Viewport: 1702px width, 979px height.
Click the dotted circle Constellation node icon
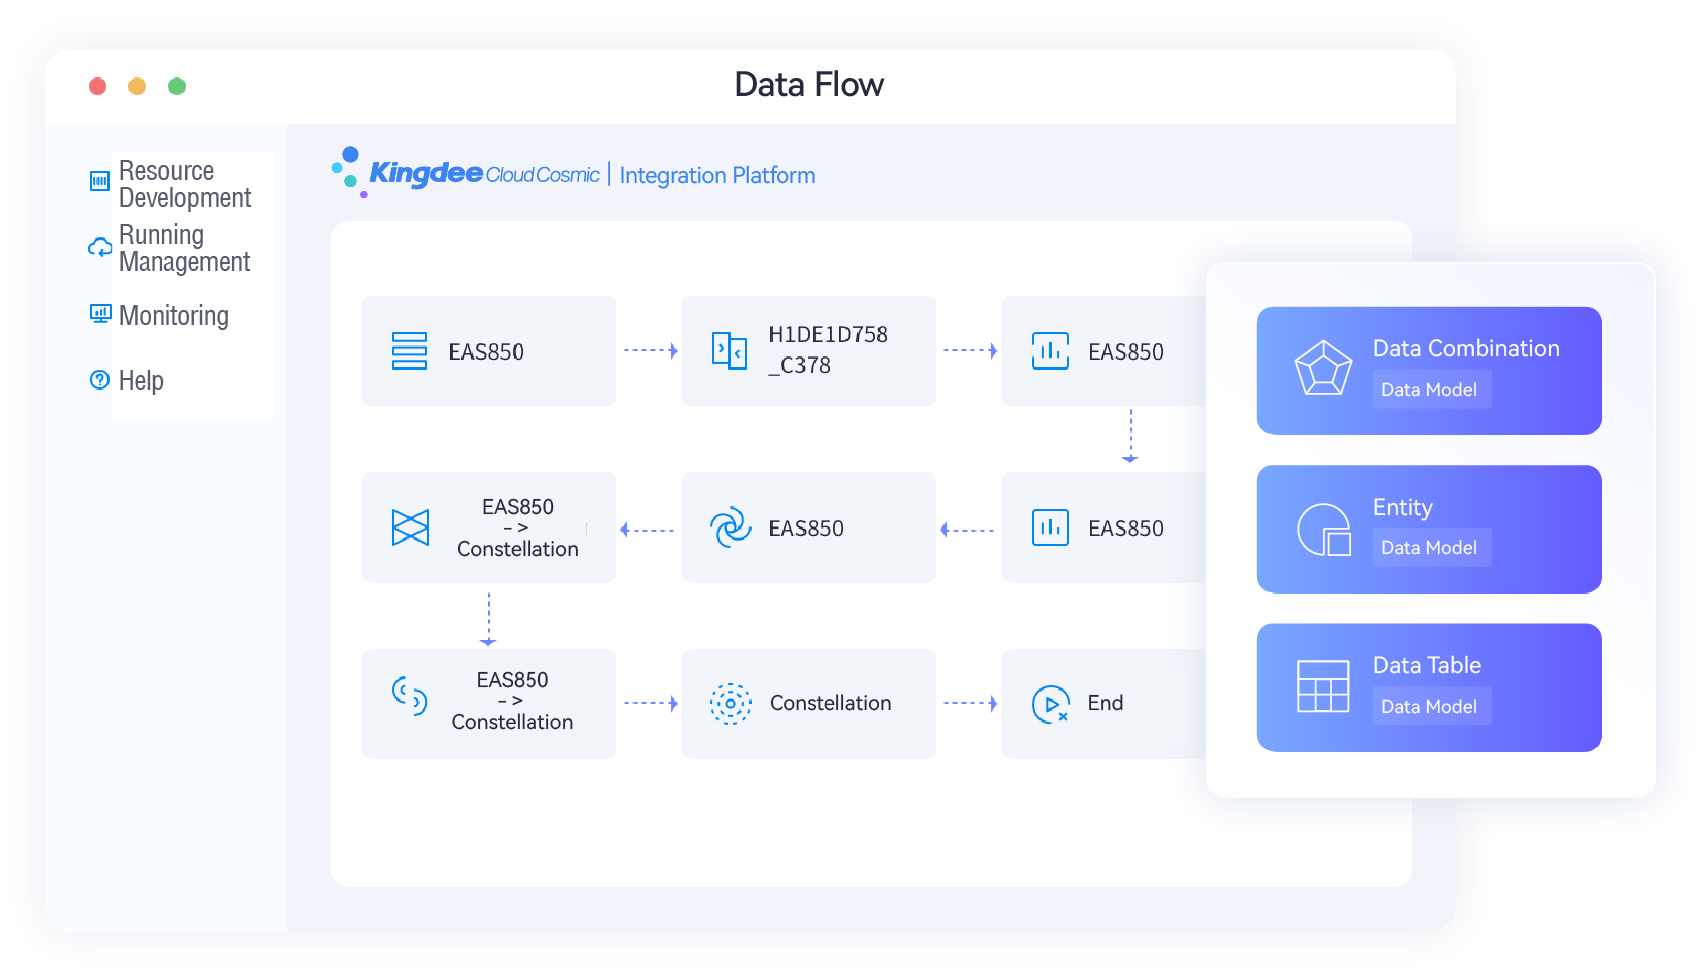[x=730, y=703]
